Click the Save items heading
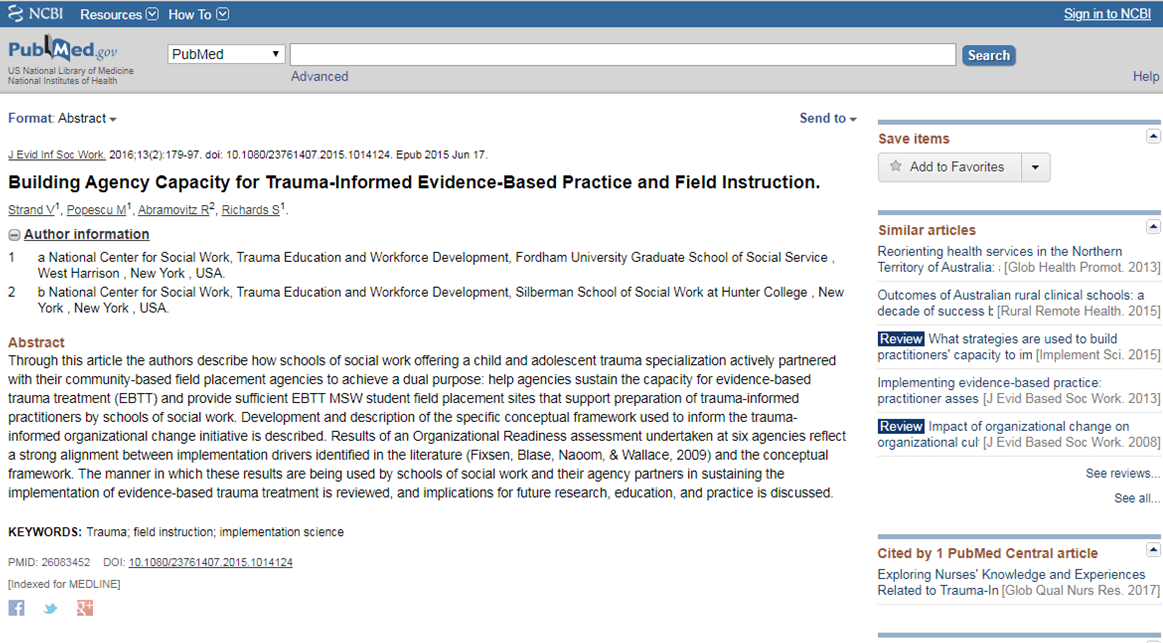The image size is (1163, 643). pyautogui.click(x=913, y=139)
